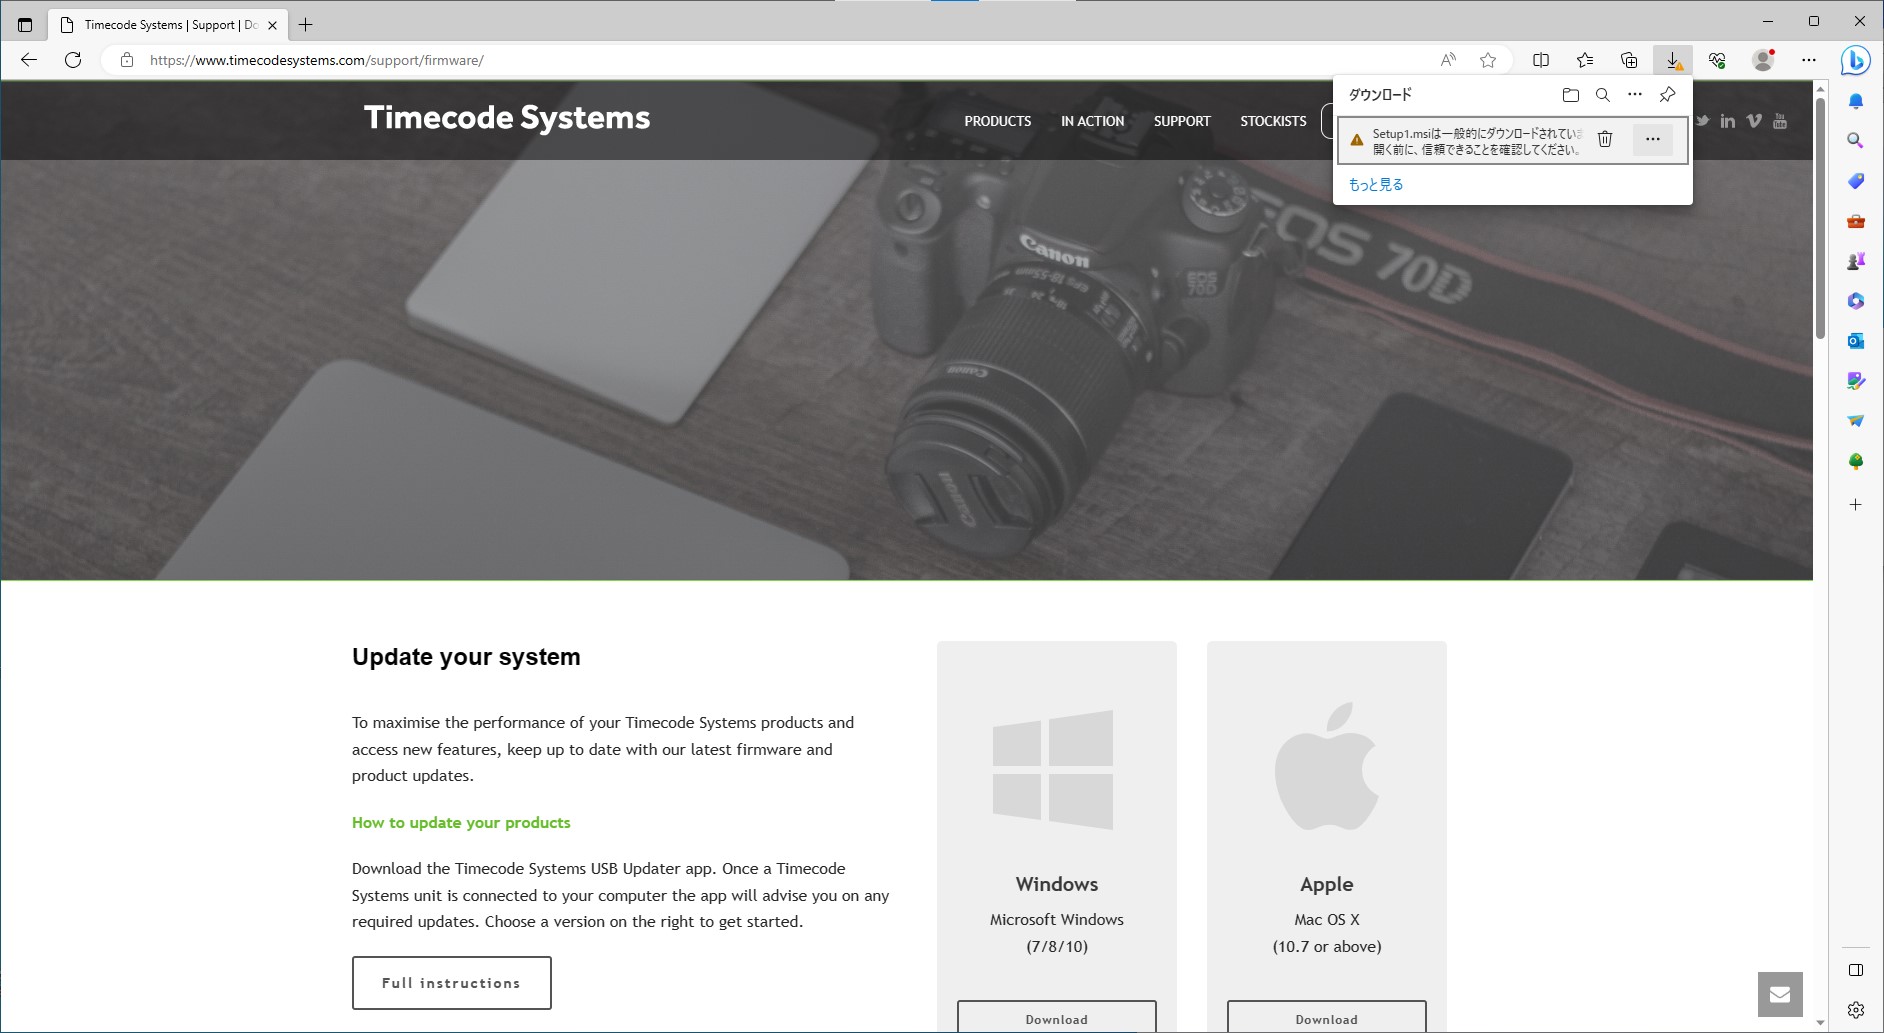Image resolution: width=1884 pixels, height=1033 pixels.
Task: Open Timecode Systems YouTube page
Action: [x=1780, y=121]
